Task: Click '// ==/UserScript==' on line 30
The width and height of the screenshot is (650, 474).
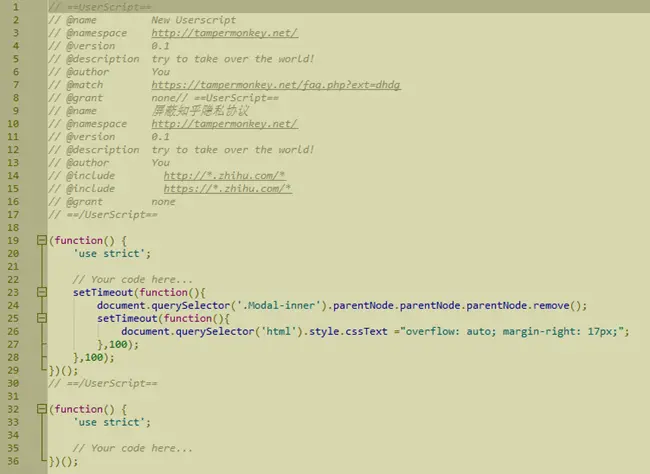Action: click(x=103, y=383)
